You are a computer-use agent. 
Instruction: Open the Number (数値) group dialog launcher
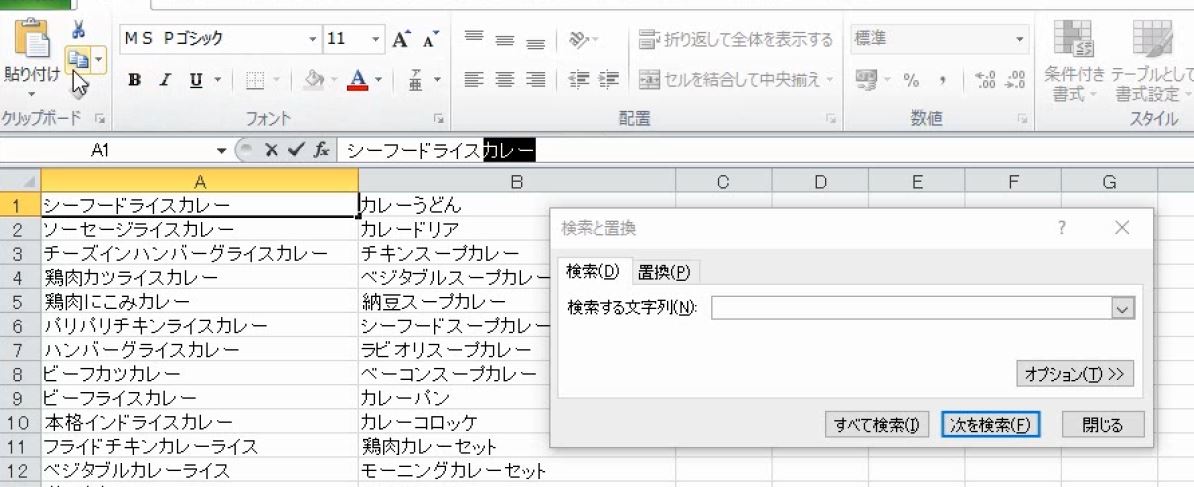tap(1023, 119)
